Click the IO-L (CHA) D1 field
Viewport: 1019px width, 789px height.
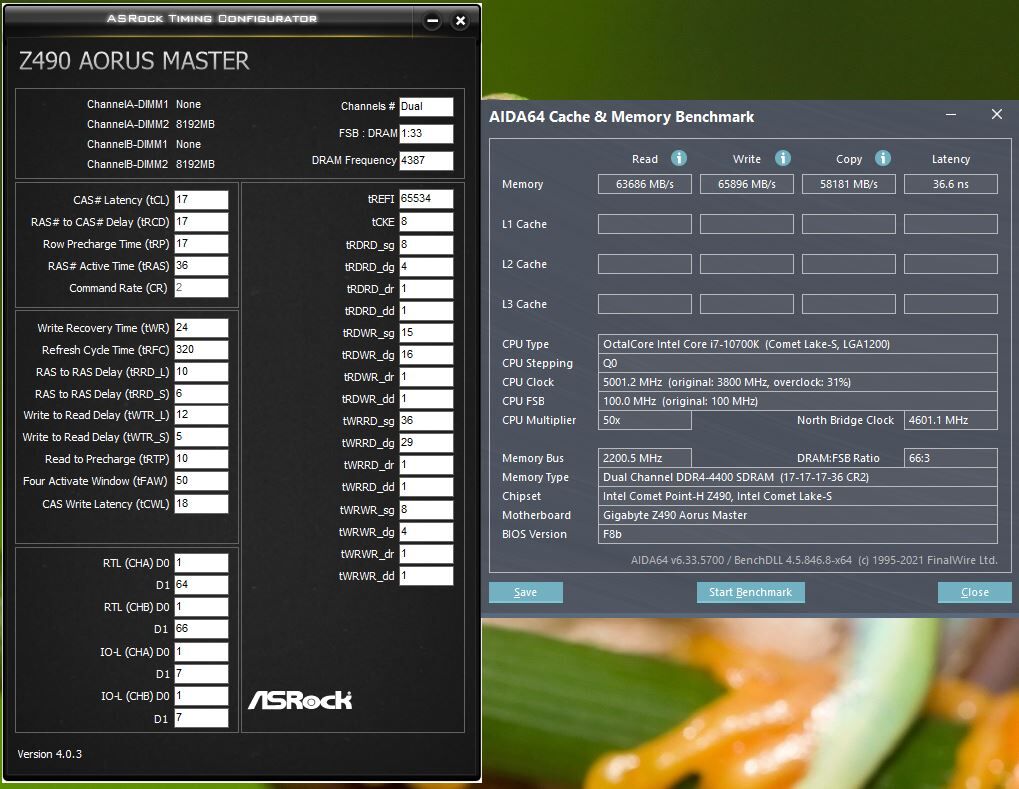click(201, 674)
